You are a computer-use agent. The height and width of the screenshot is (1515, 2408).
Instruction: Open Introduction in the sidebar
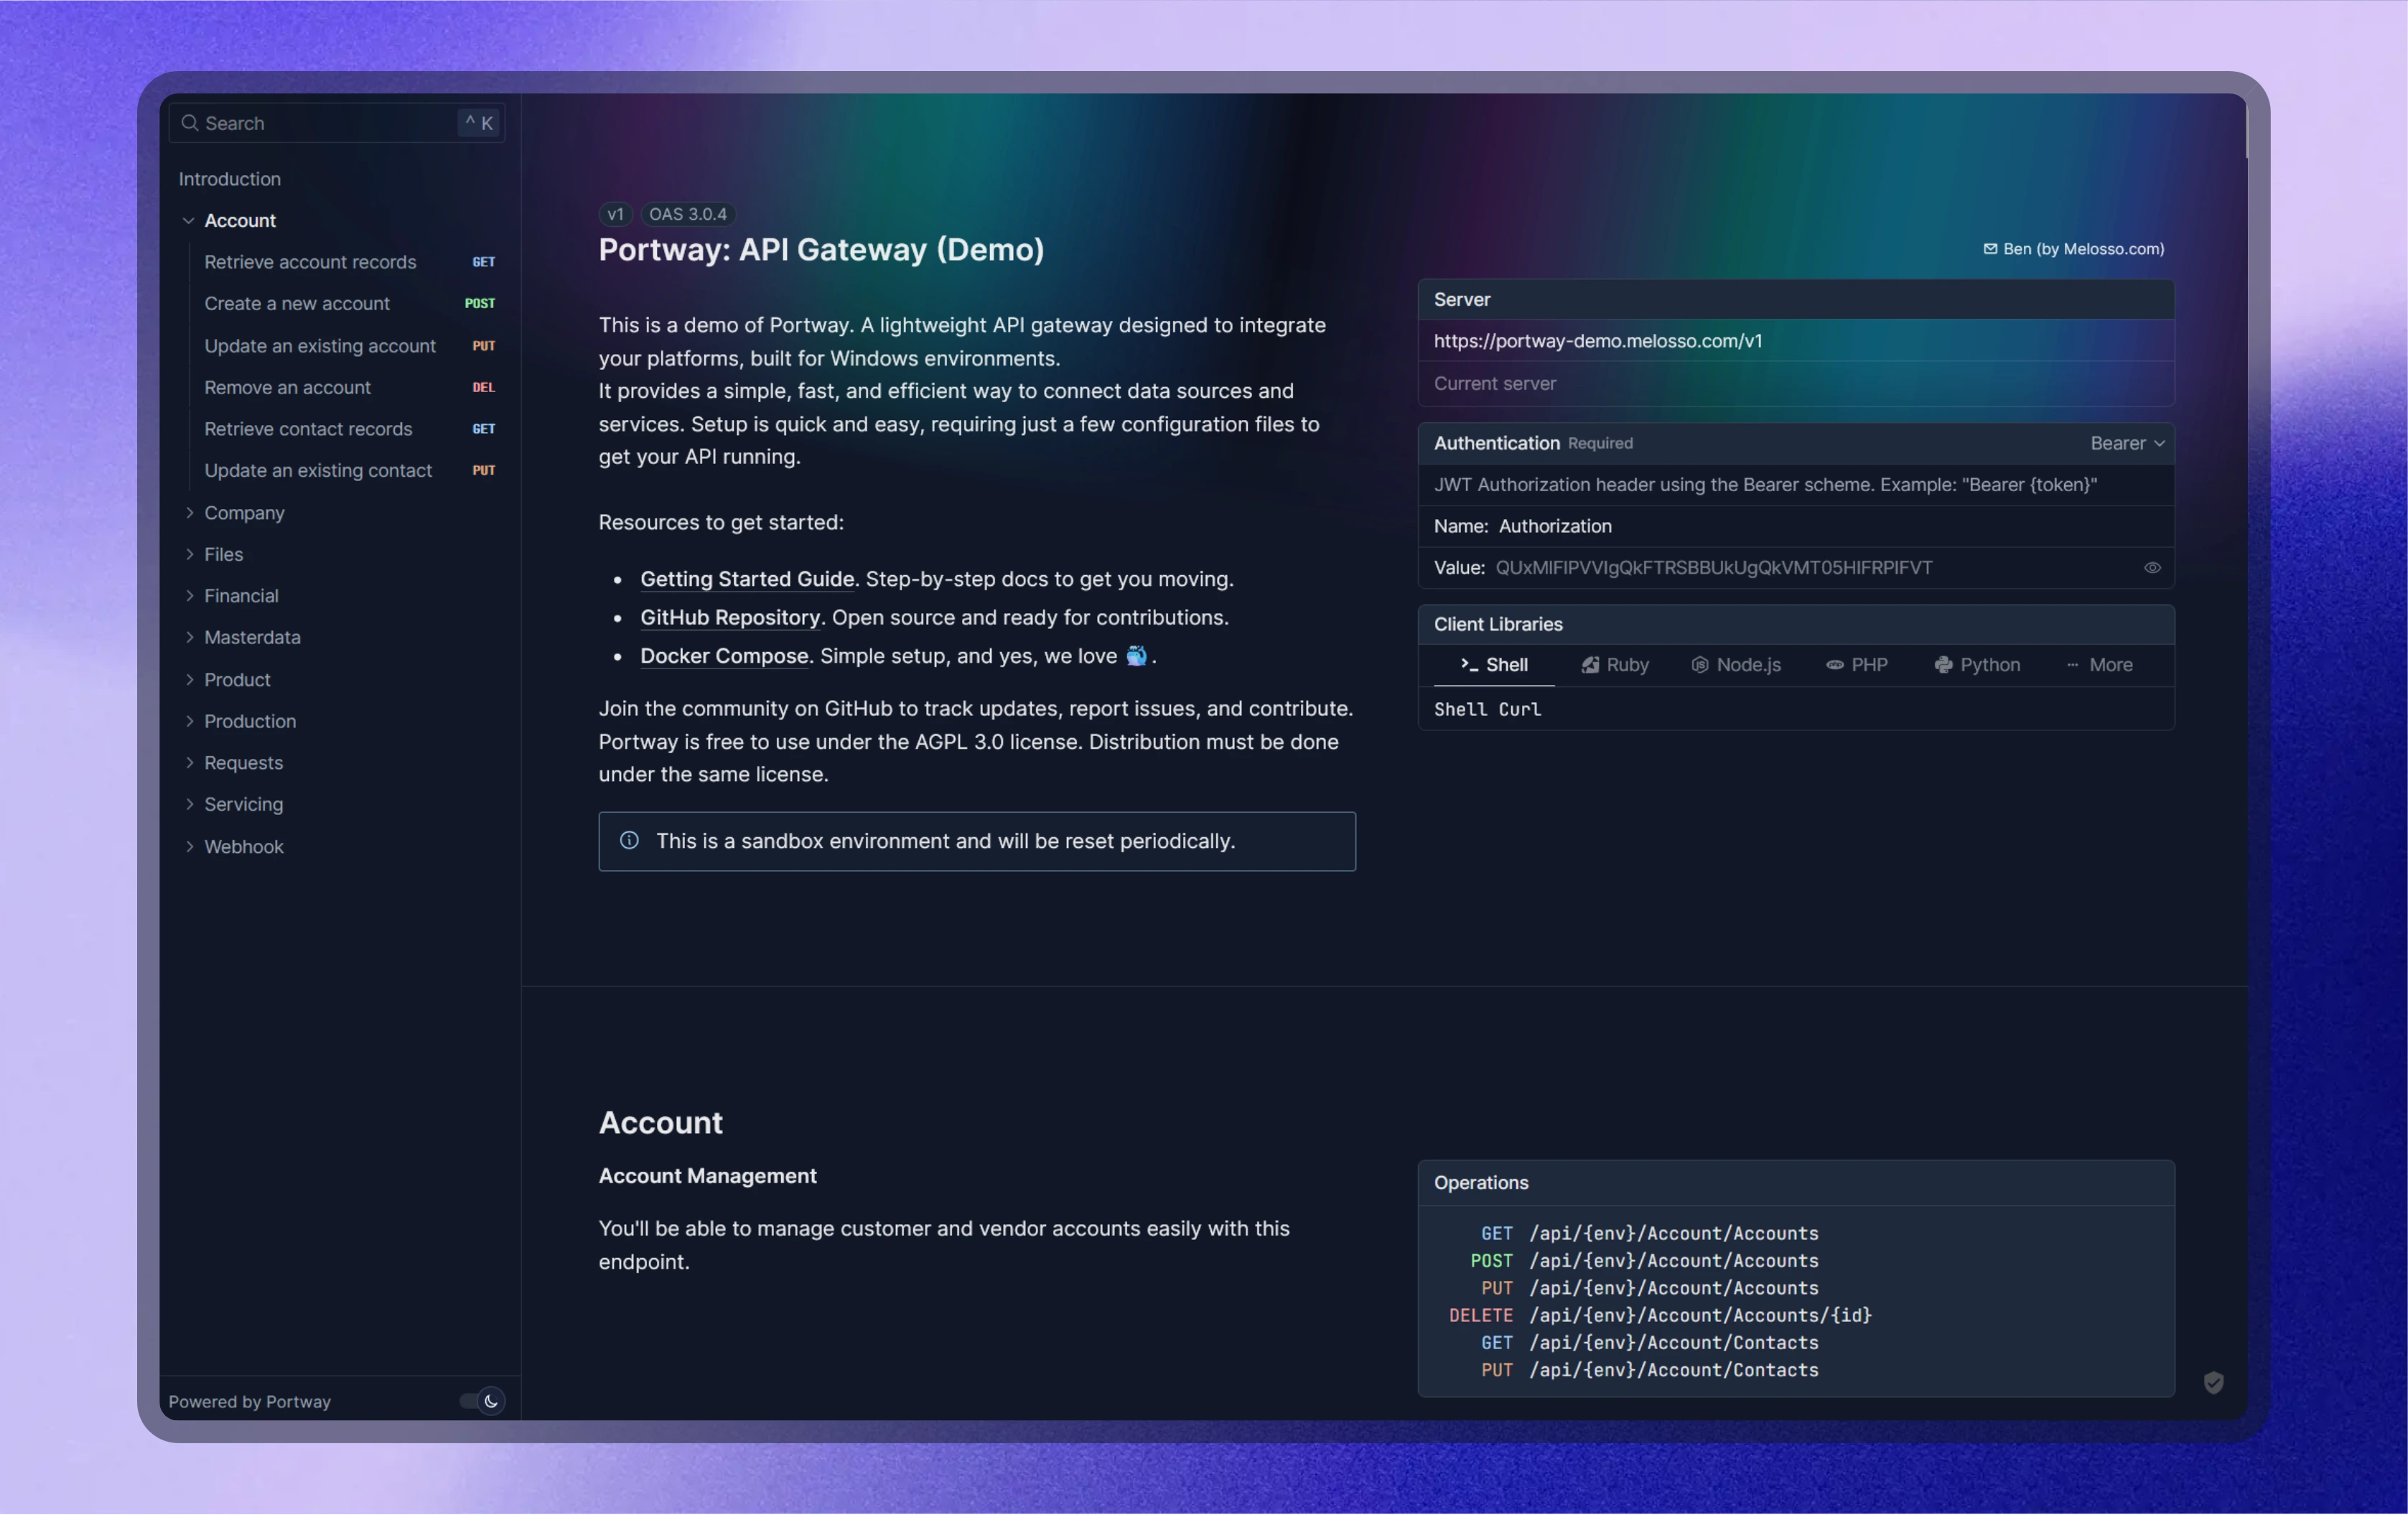(230, 179)
